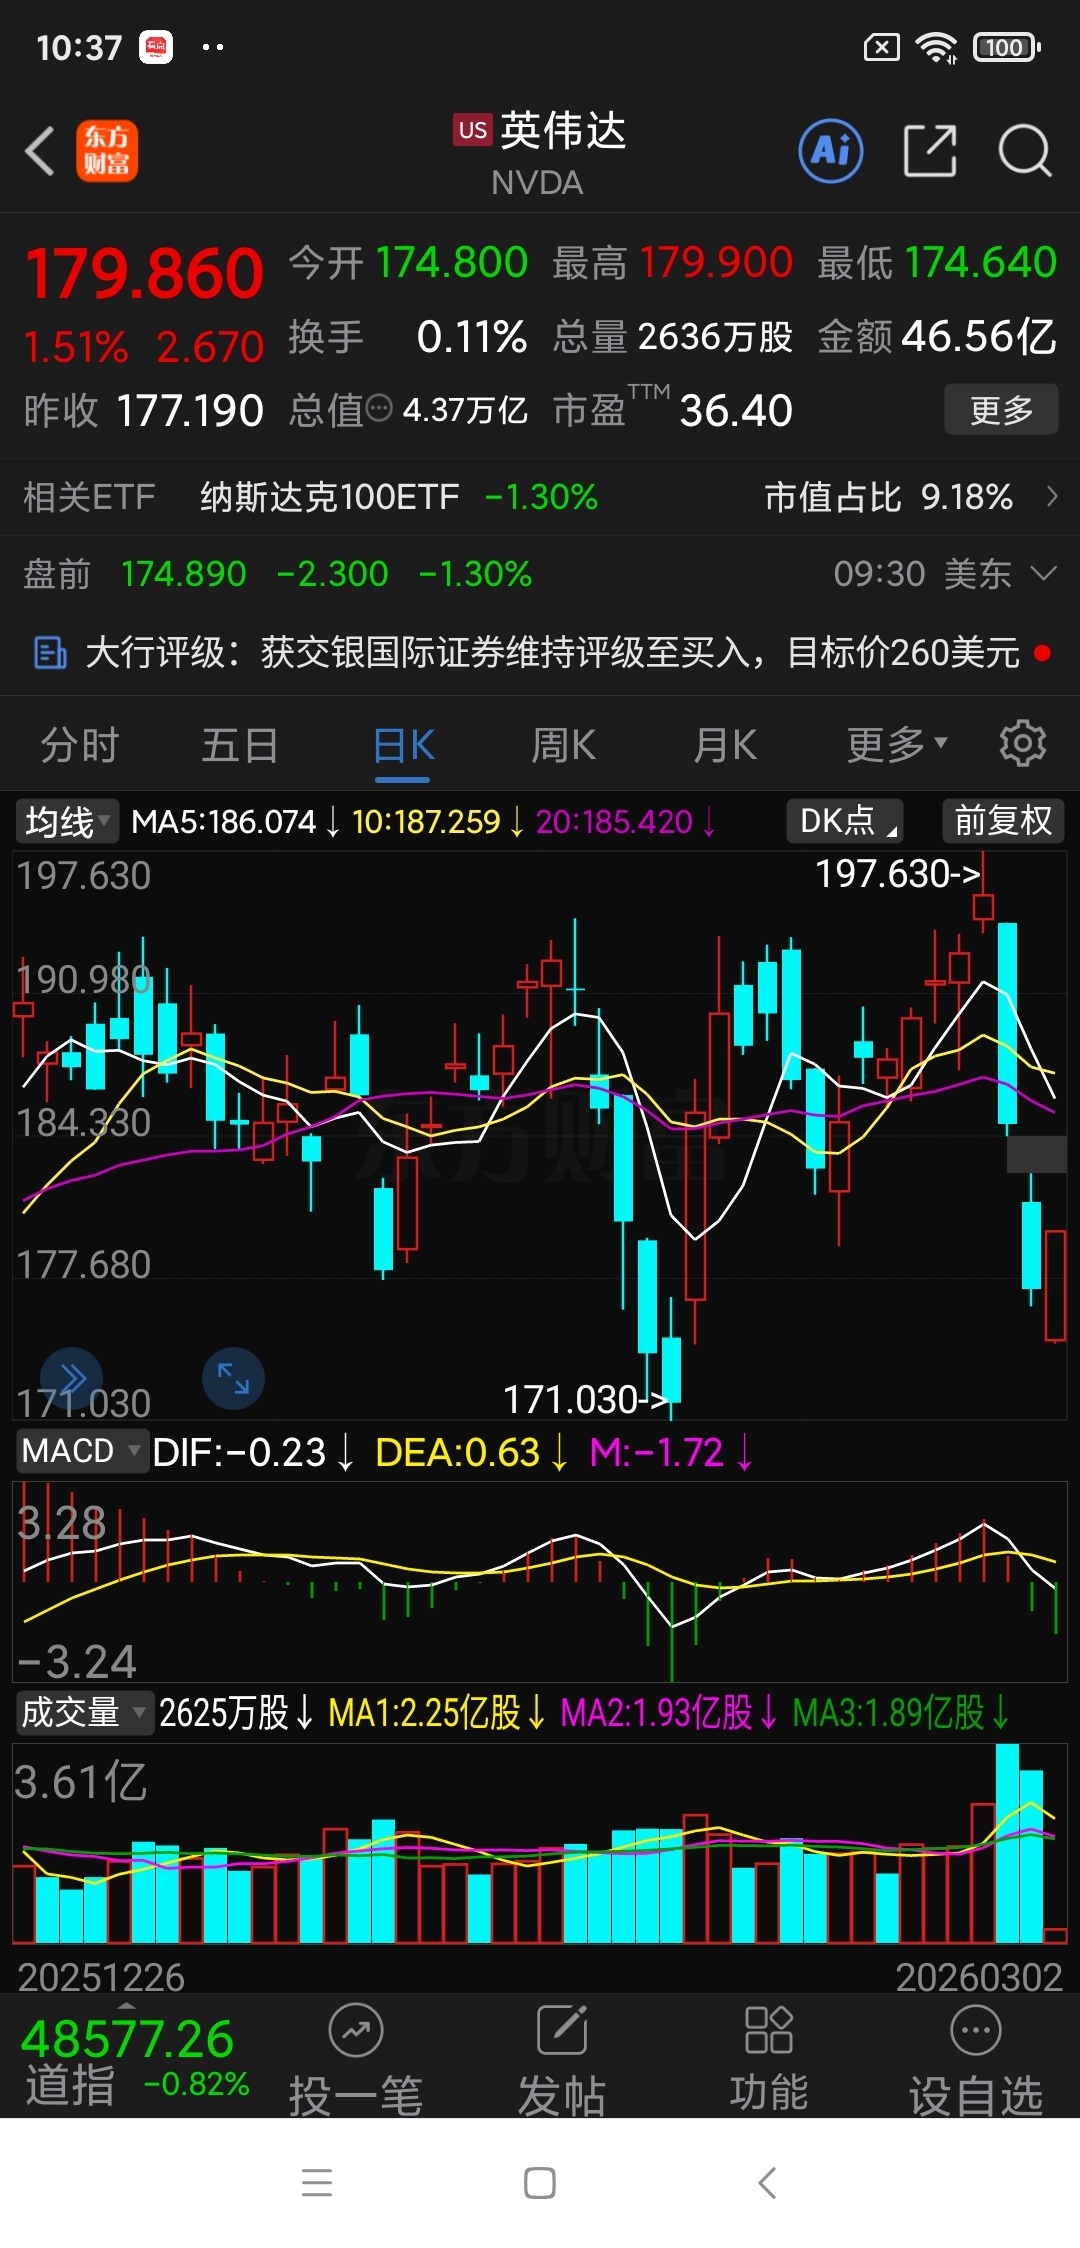Image resolution: width=1080 pixels, height=2248 pixels.
Task: Tap the red notification app icon in status bar
Action: click(x=156, y=47)
